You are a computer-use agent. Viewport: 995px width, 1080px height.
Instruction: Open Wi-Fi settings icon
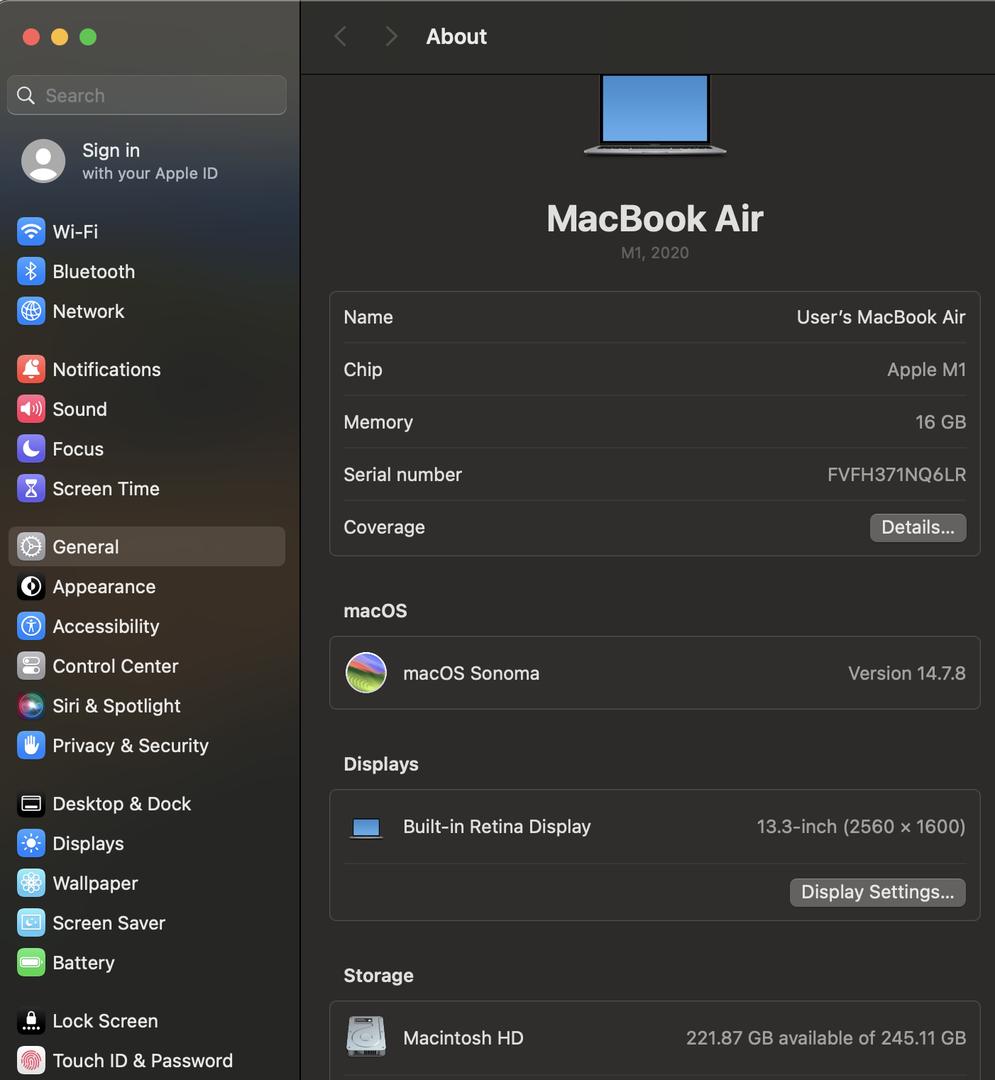tap(31, 231)
